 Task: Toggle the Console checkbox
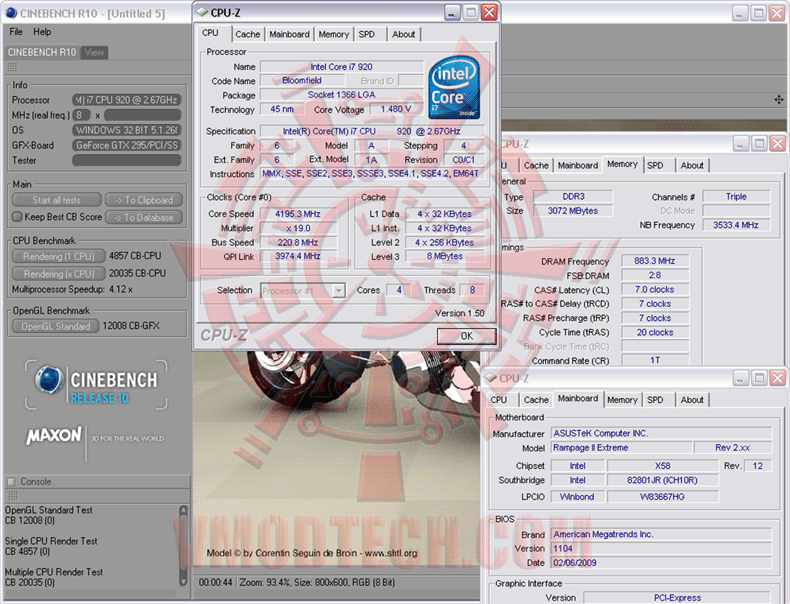11,482
